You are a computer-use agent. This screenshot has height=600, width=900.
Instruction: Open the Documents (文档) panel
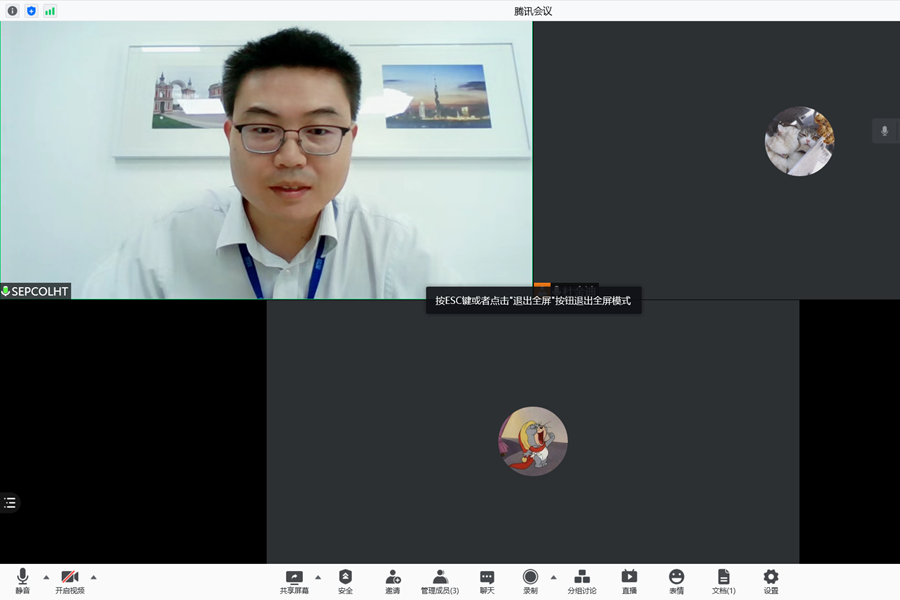click(x=724, y=581)
